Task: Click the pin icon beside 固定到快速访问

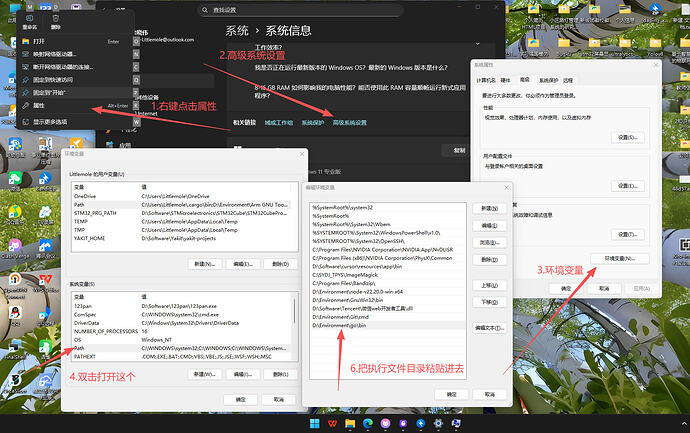Action: click(x=26, y=79)
